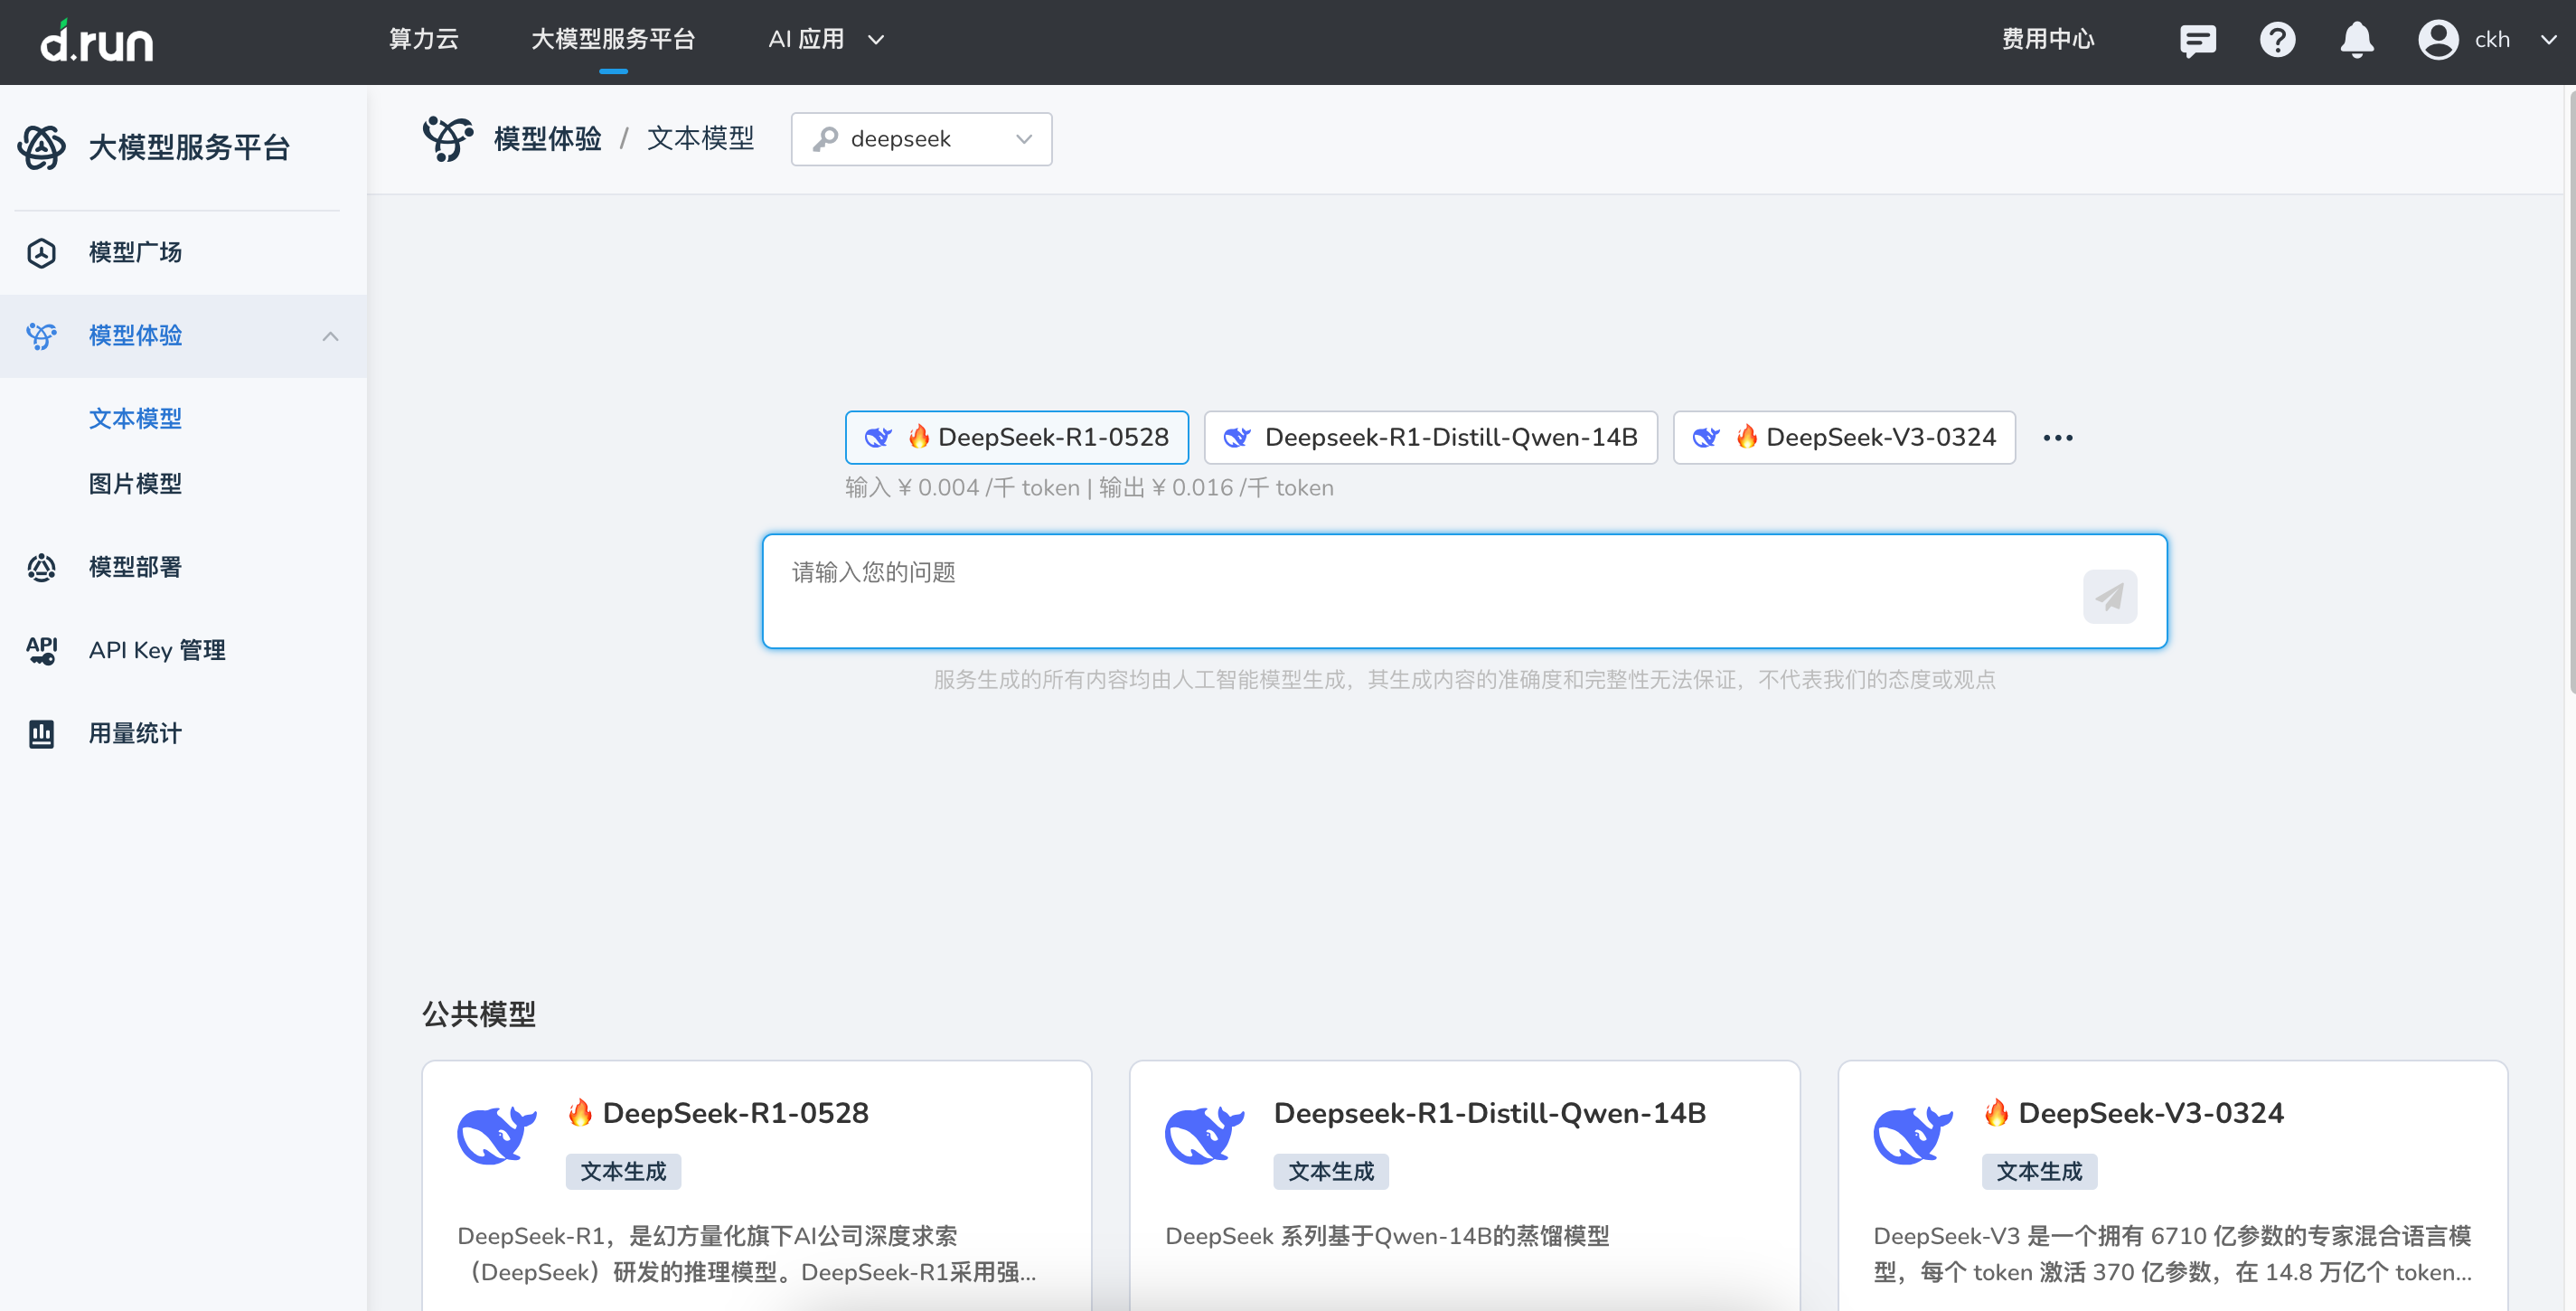
Task: Open 费用中心 in the top bar
Action: point(2047,39)
